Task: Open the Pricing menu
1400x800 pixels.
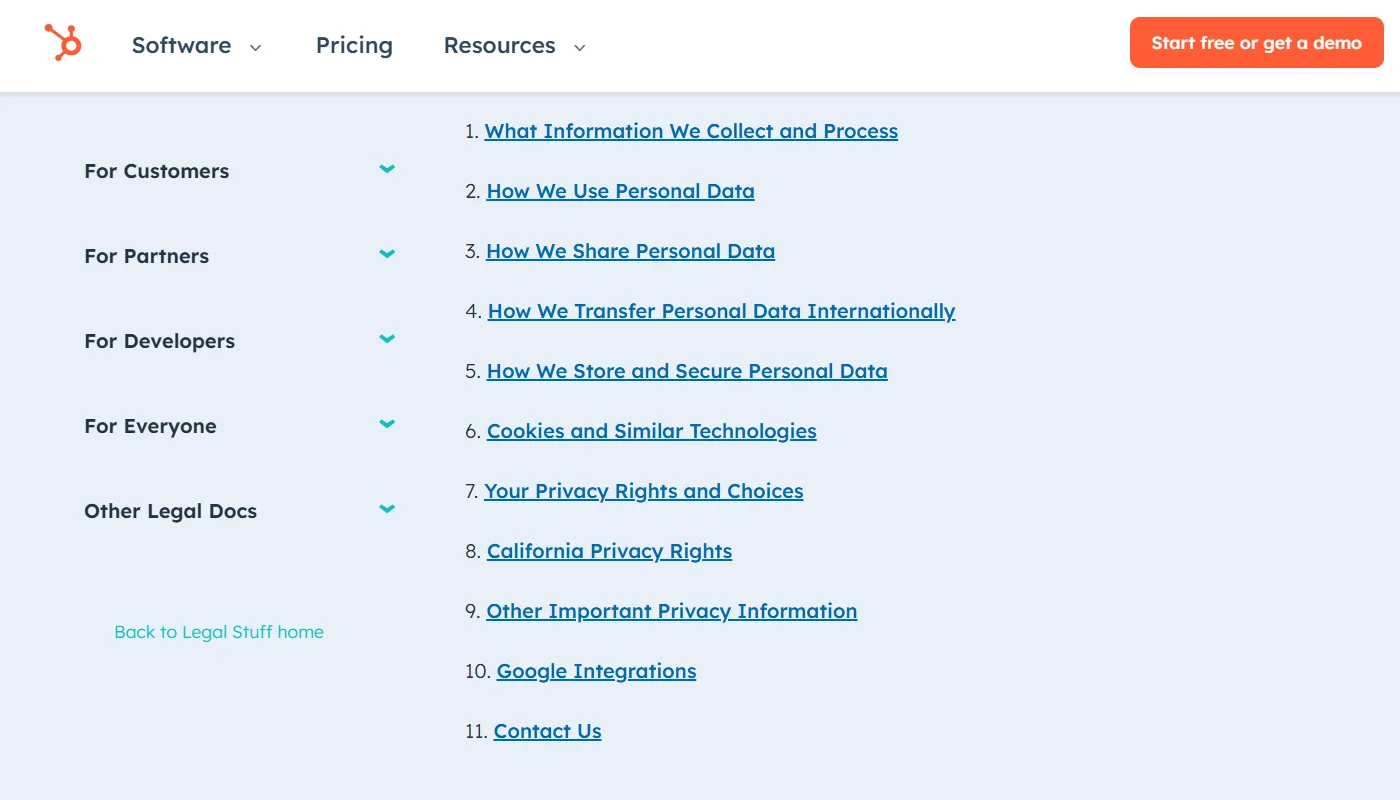Action: [x=354, y=45]
